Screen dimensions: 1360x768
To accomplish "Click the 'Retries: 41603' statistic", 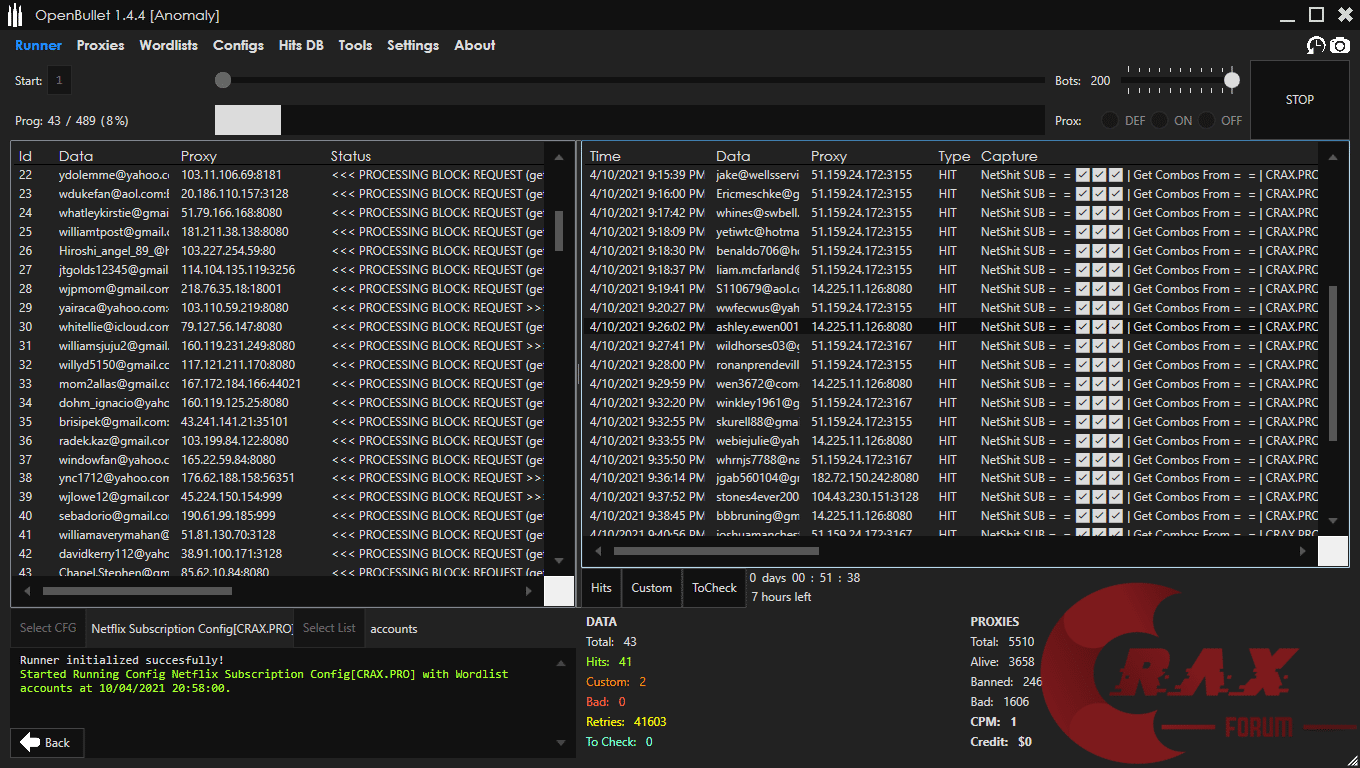I will [x=626, y=722].
